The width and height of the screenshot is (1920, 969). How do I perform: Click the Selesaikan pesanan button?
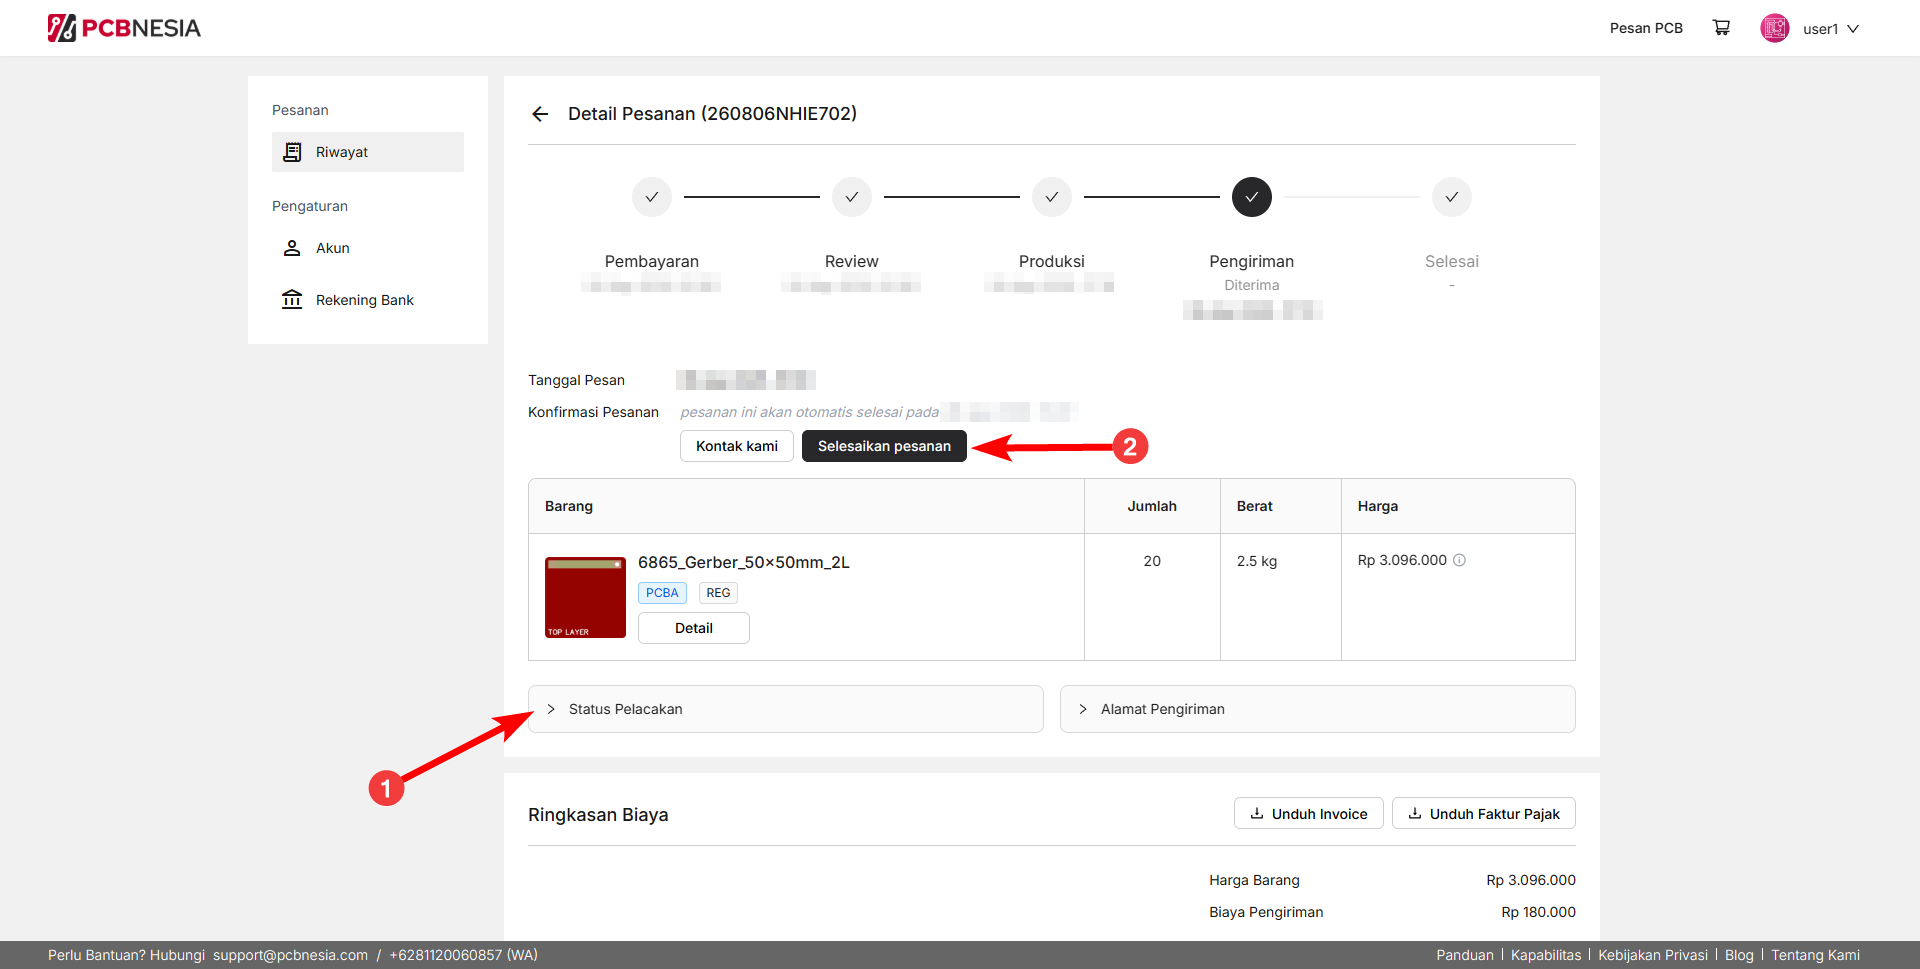click(x=884, y=446)
